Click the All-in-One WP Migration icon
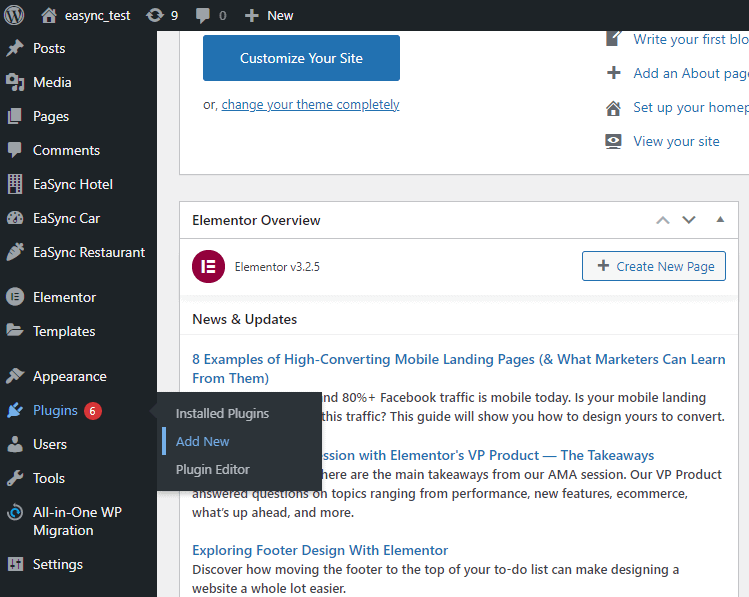Viewport: 749px width, 597px height. (15, 512)
